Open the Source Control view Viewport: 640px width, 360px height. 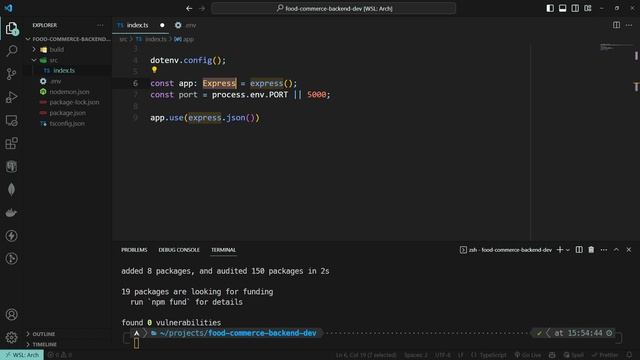click(x=11, y=74)
